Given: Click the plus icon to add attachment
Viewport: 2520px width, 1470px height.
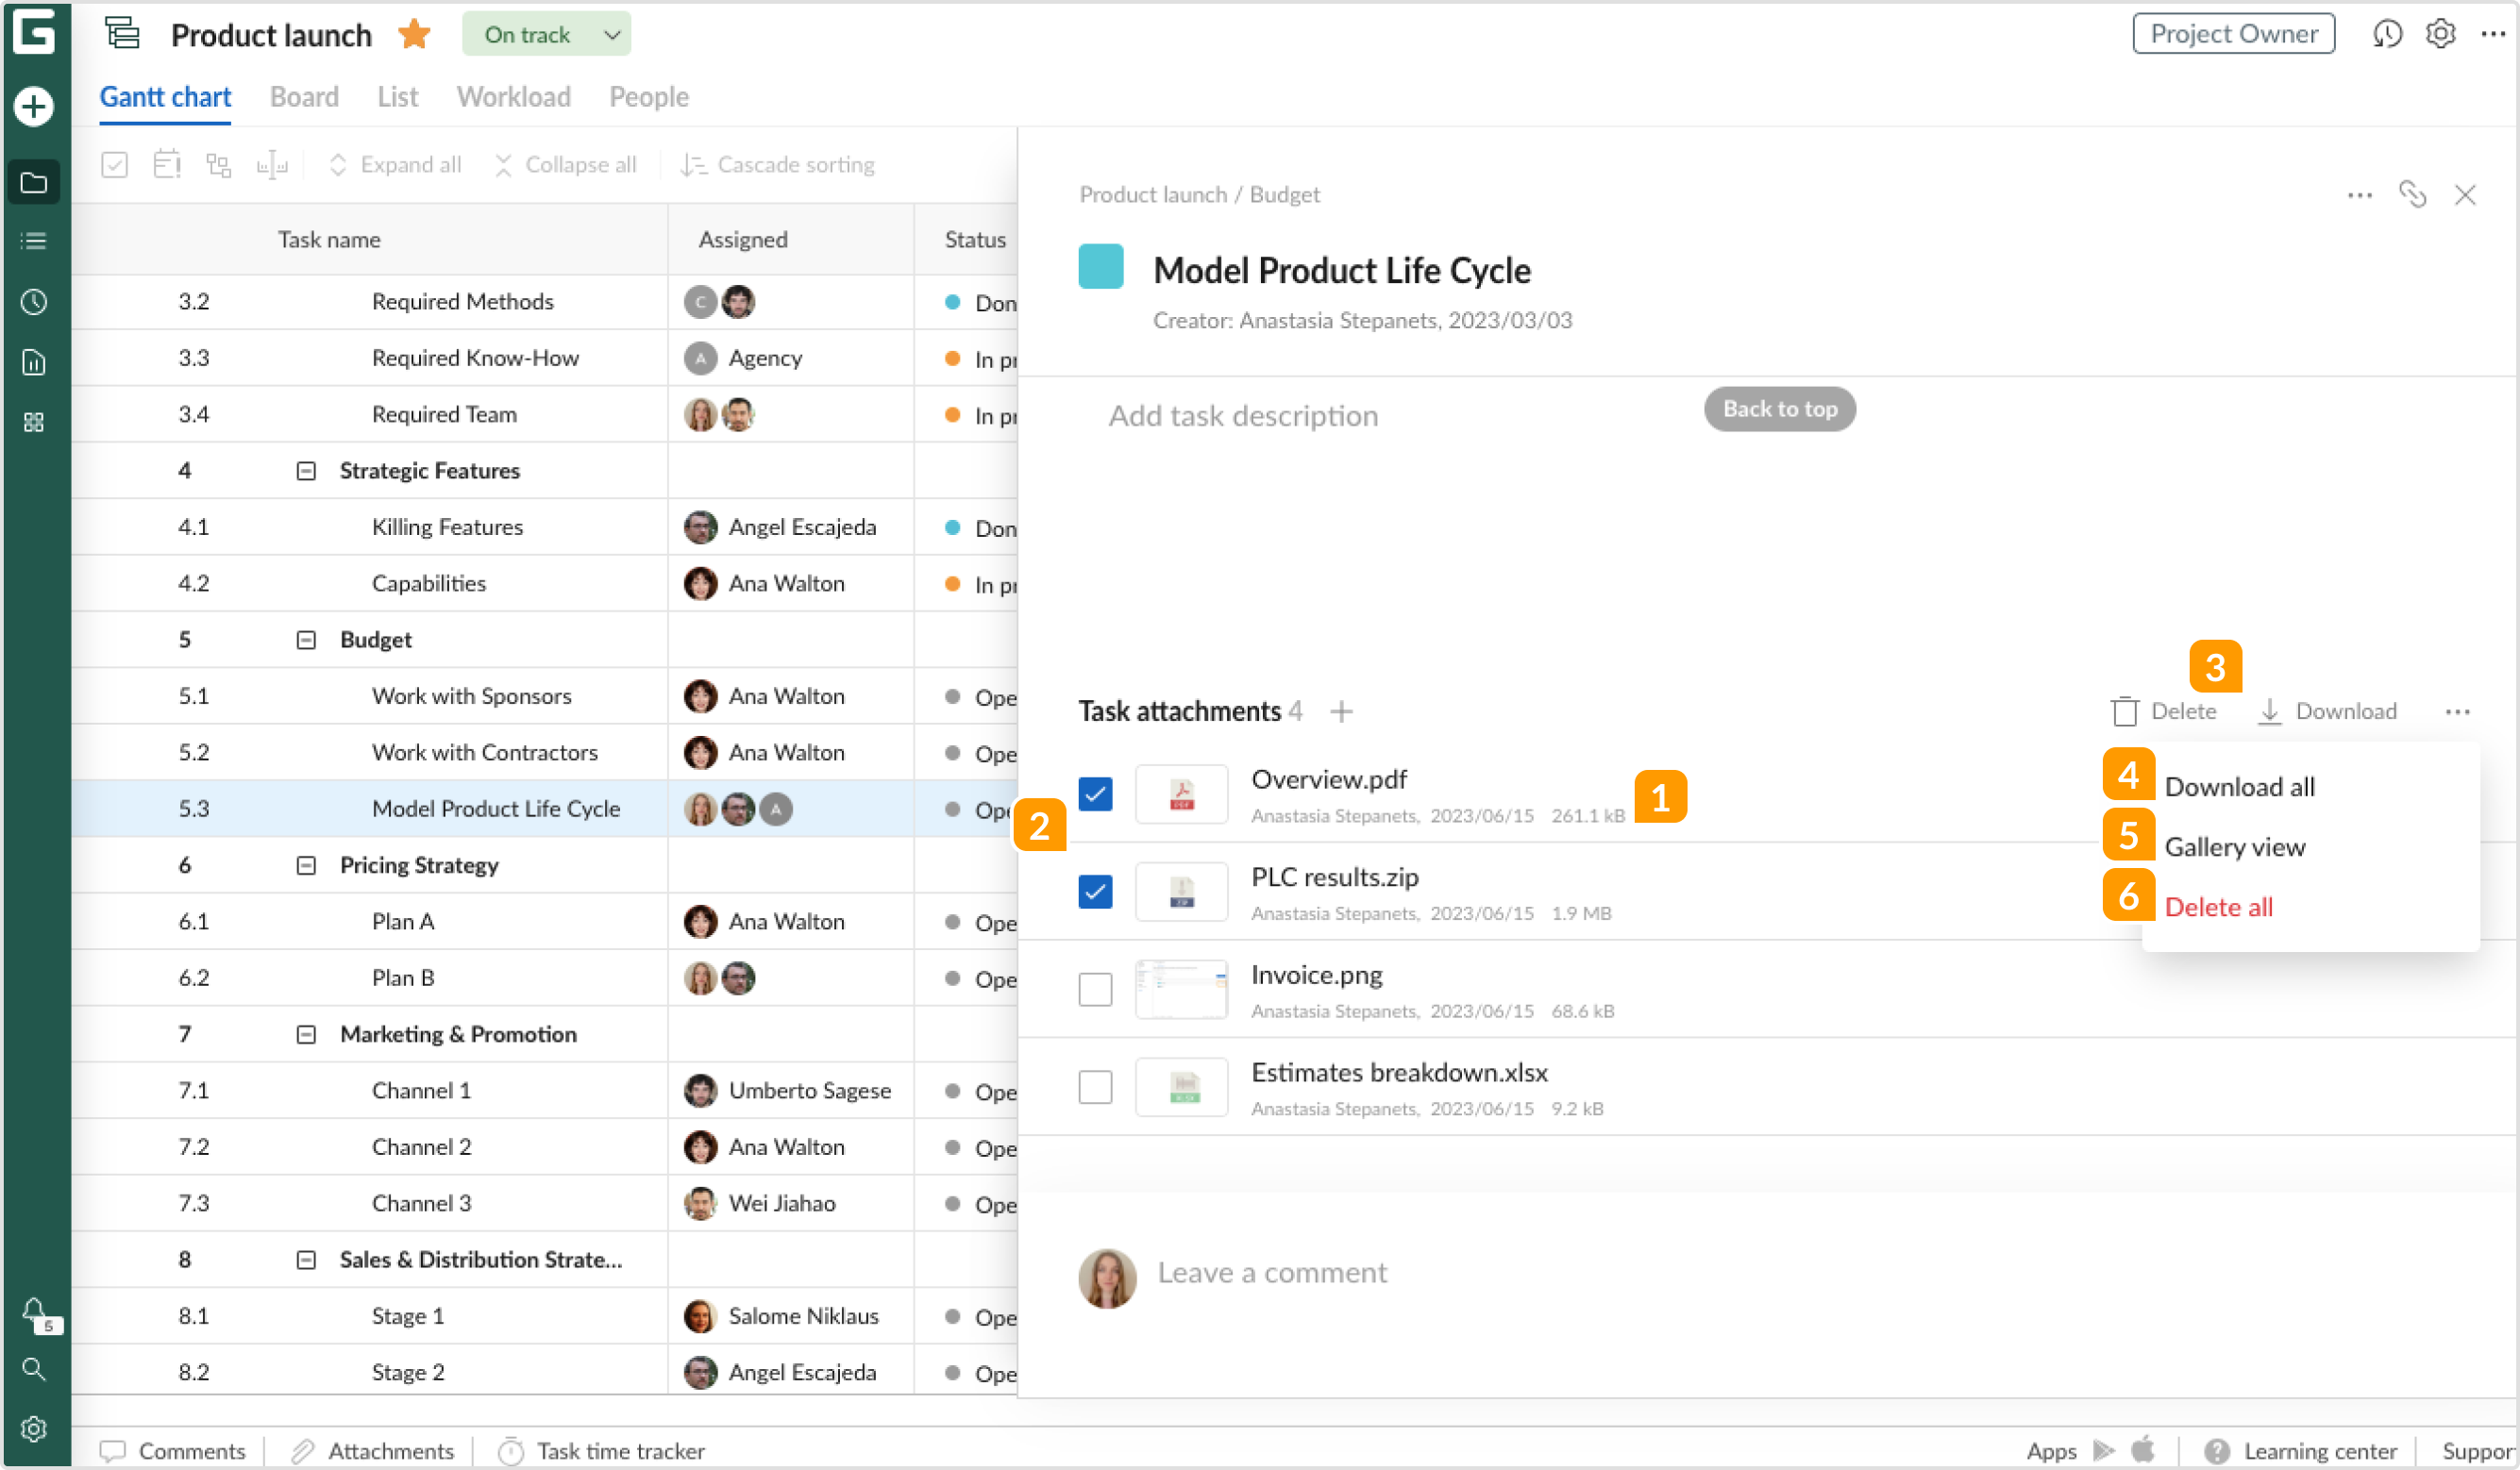Looking at the screenshot, I should coord(1341,711).
